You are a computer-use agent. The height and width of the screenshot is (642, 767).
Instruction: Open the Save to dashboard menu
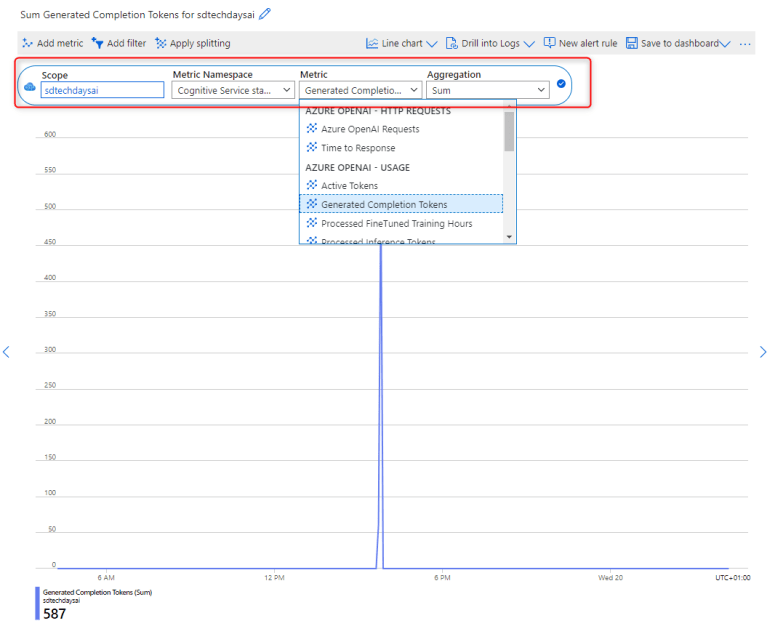pyautogui.click(x=678, y=44)
